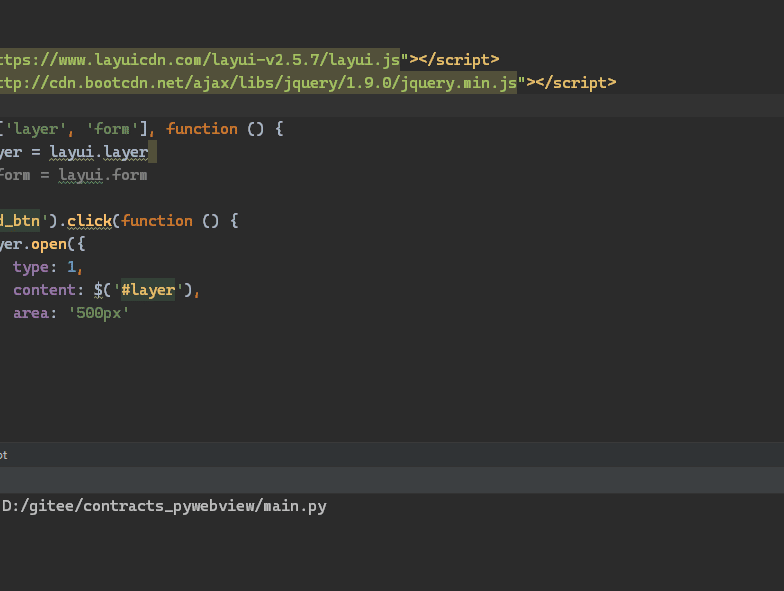Click the area property key
Image resolution: width=784 pixels, height=591 pixels.
[x=31, y=313]
